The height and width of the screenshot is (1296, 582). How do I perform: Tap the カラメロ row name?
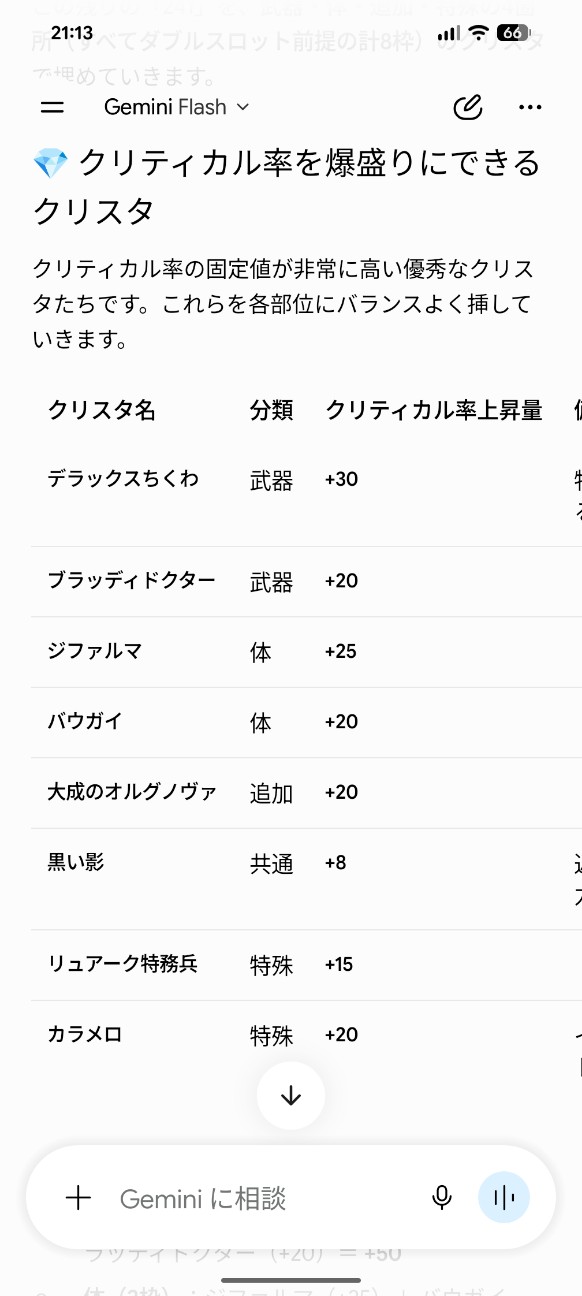(x=84, y=1034)
